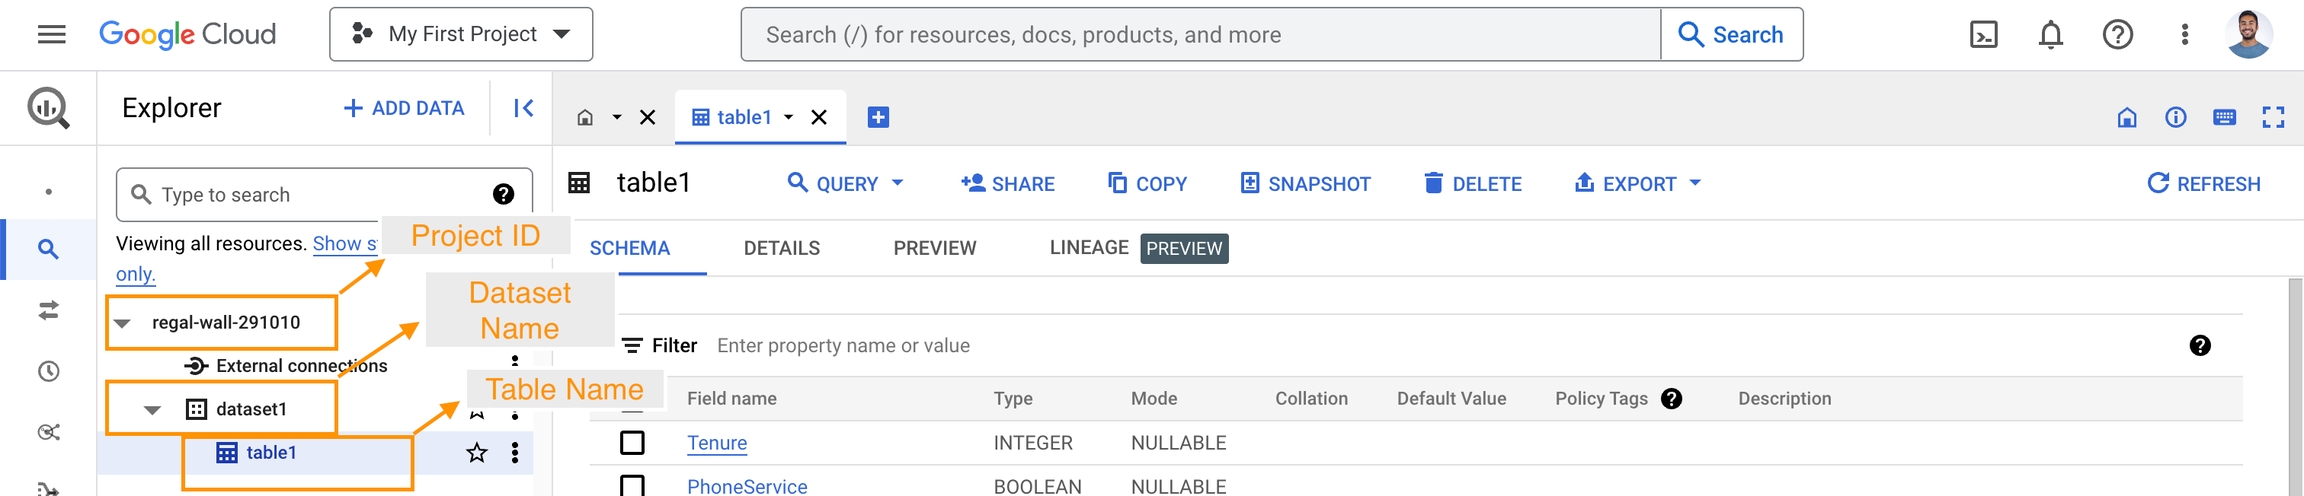Switch to the PREVIEW tab
The width and height of the screenshot is (2304, 496).
[934, 248]
